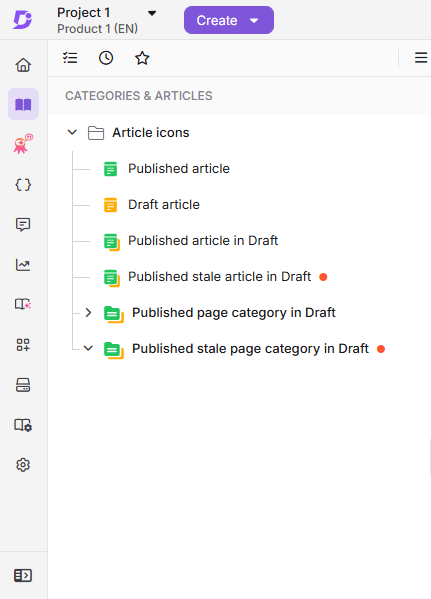Image resolution: width=431 pixels, height=599 pixels.
Task: Open the Documentation book icon
Action: click(23, 104)
